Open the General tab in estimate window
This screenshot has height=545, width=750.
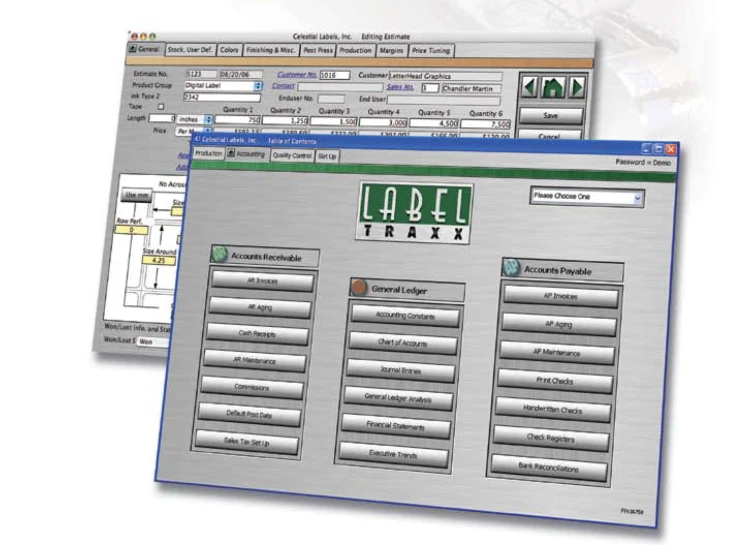coord(145,49)
